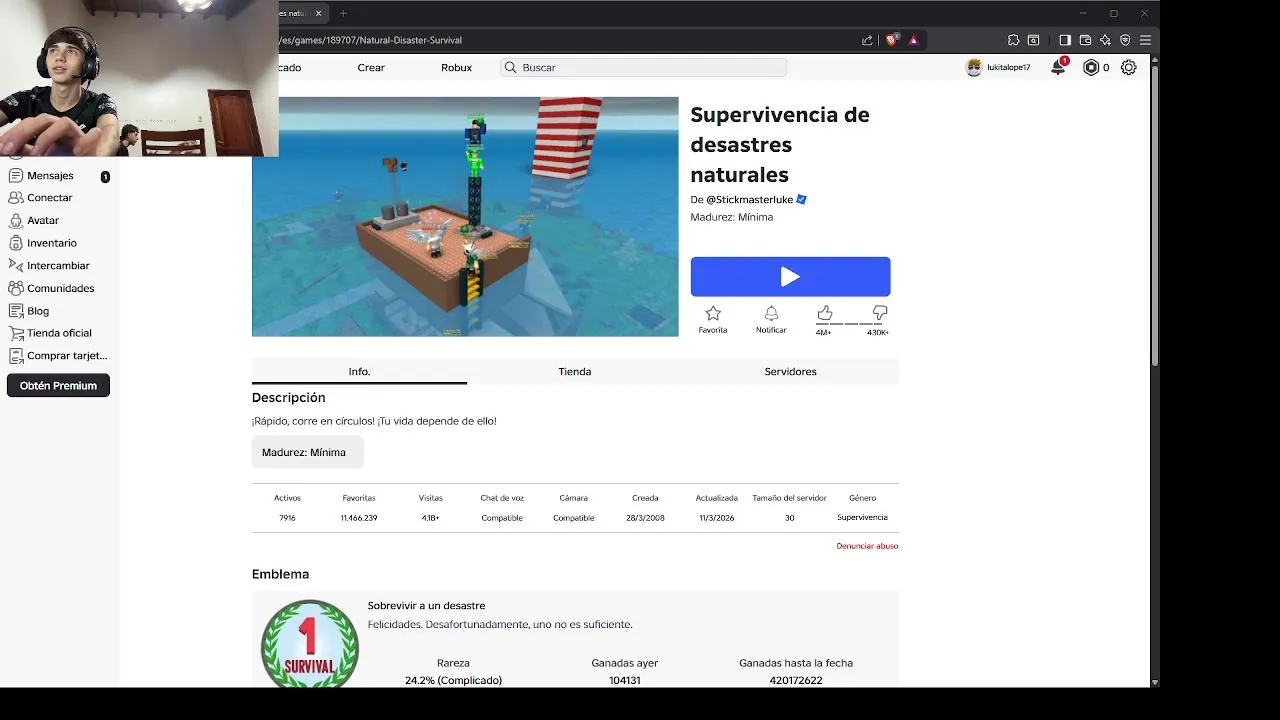Click the tab search icon in toolbar
The image size is (1280, 720).
coord(1033,40)
